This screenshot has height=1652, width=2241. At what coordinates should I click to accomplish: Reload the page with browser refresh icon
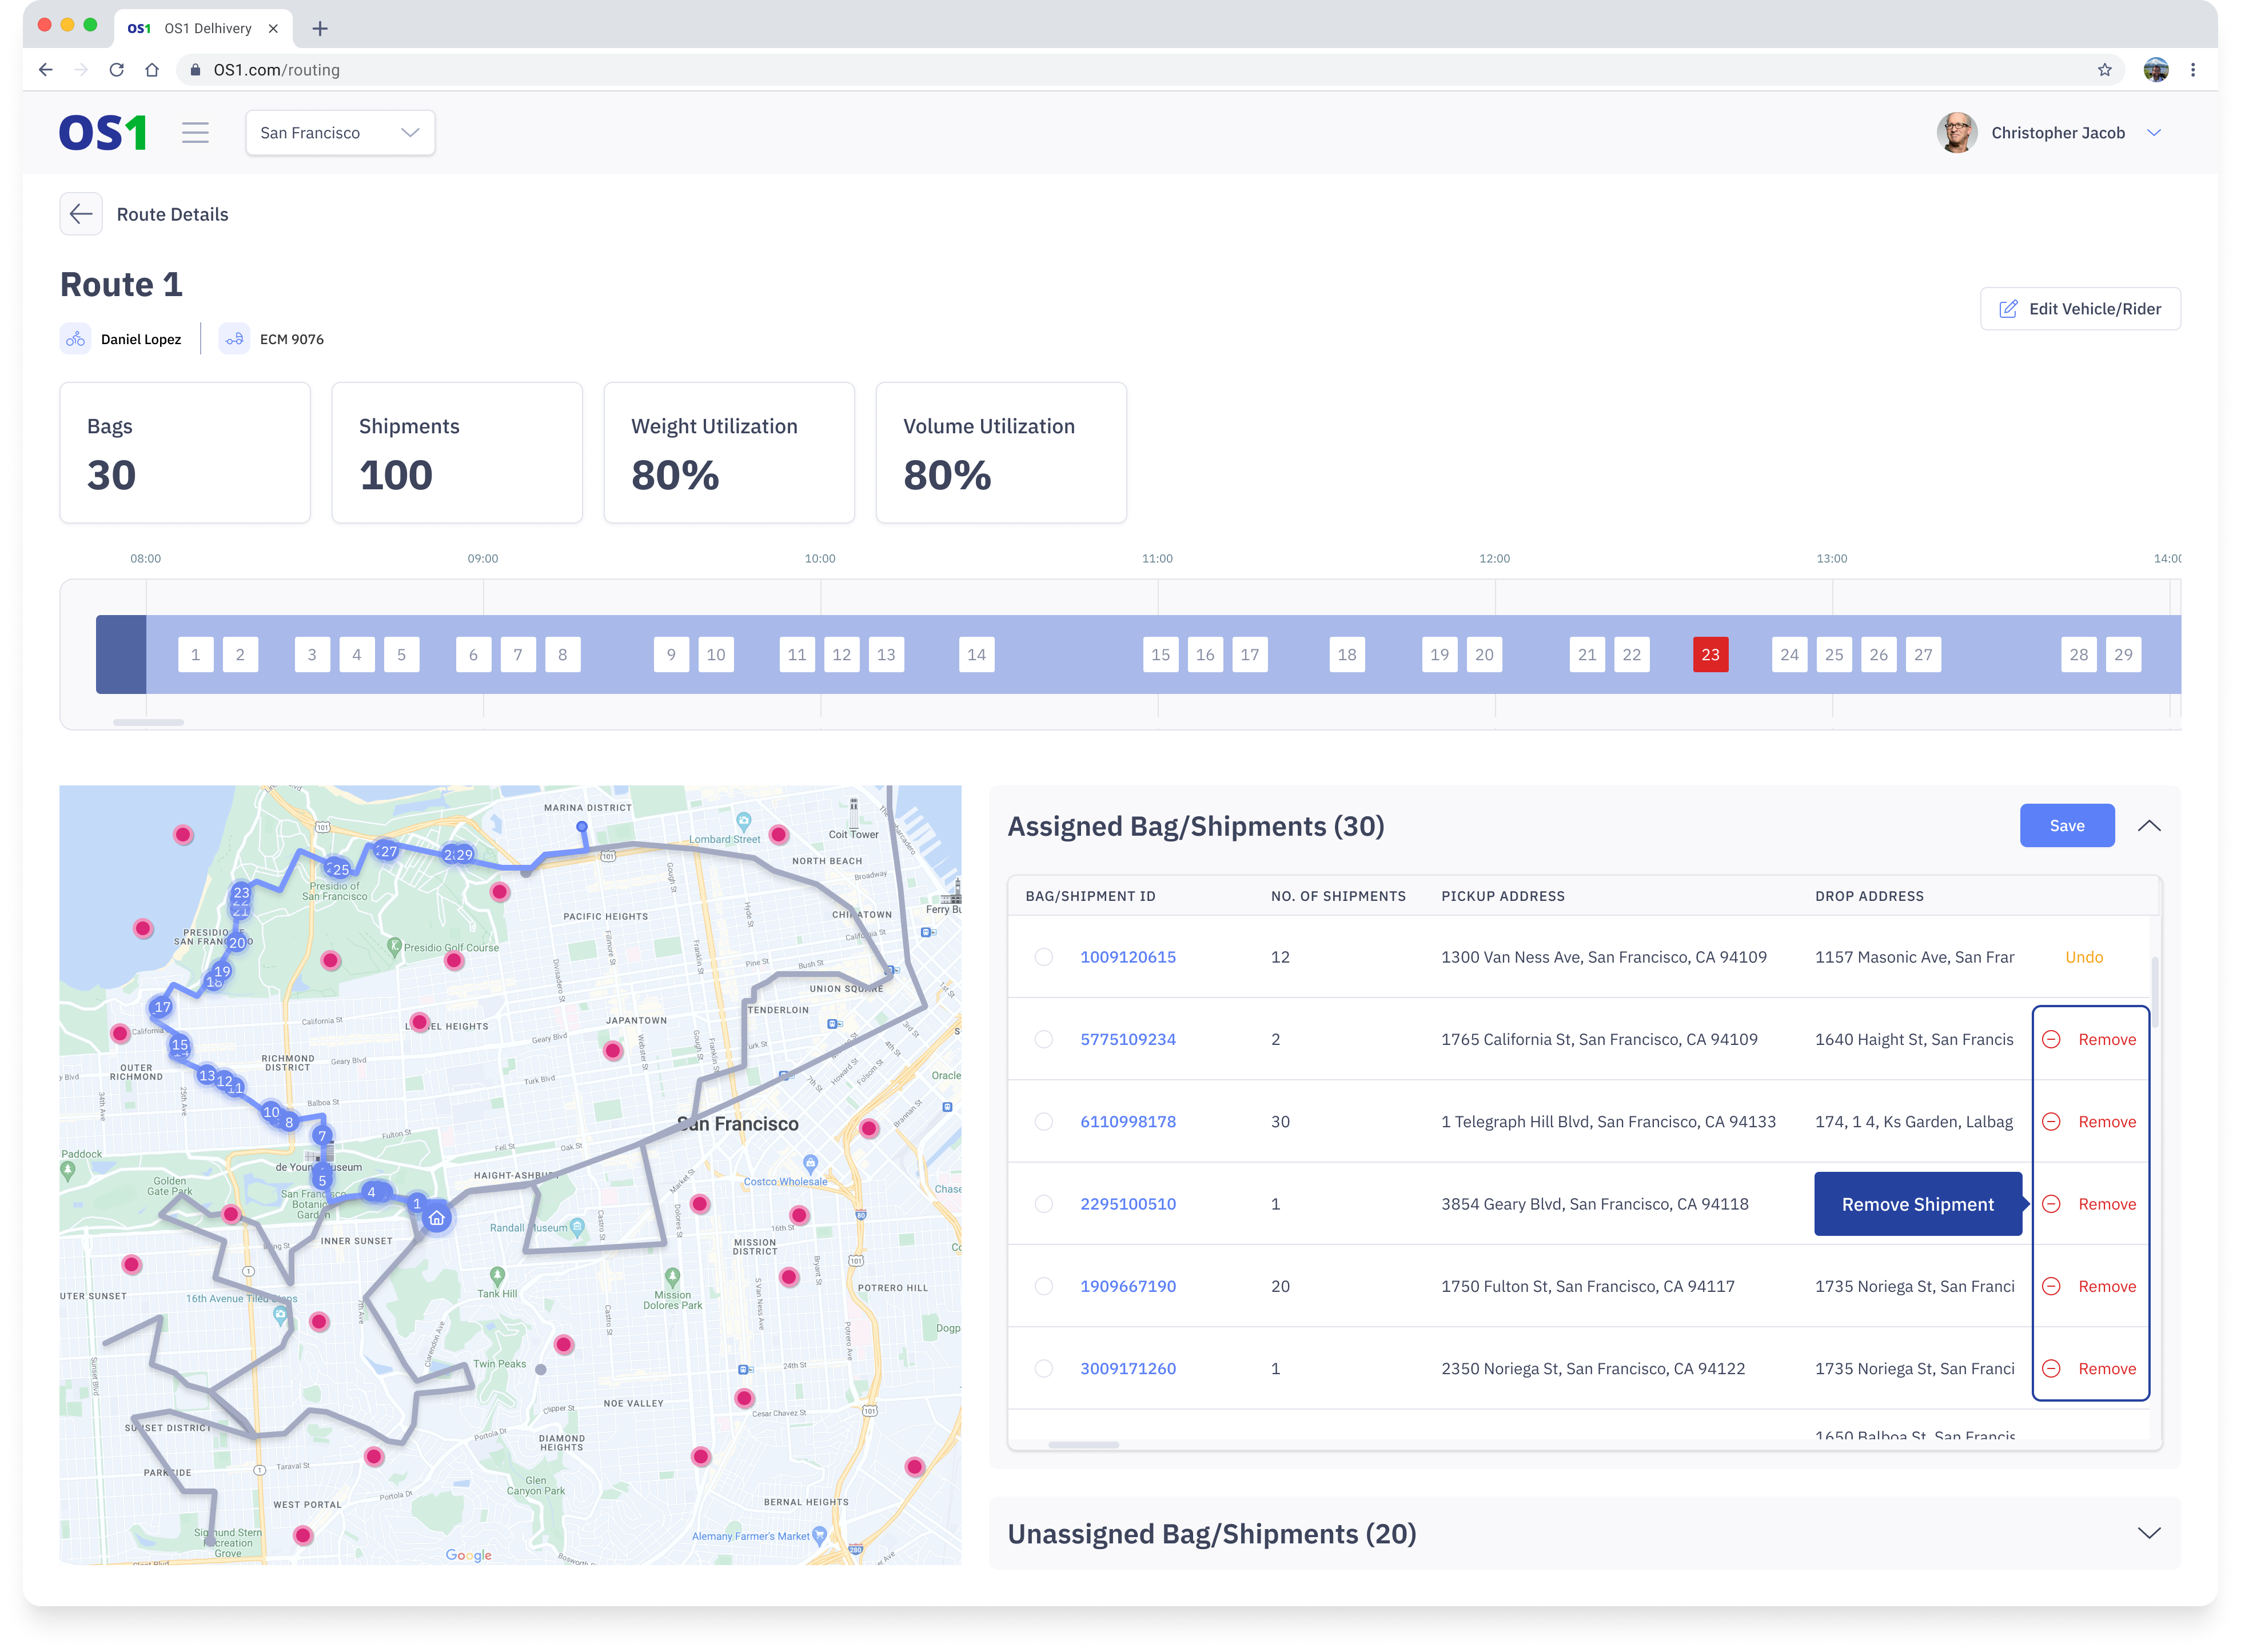pos(117,70)
